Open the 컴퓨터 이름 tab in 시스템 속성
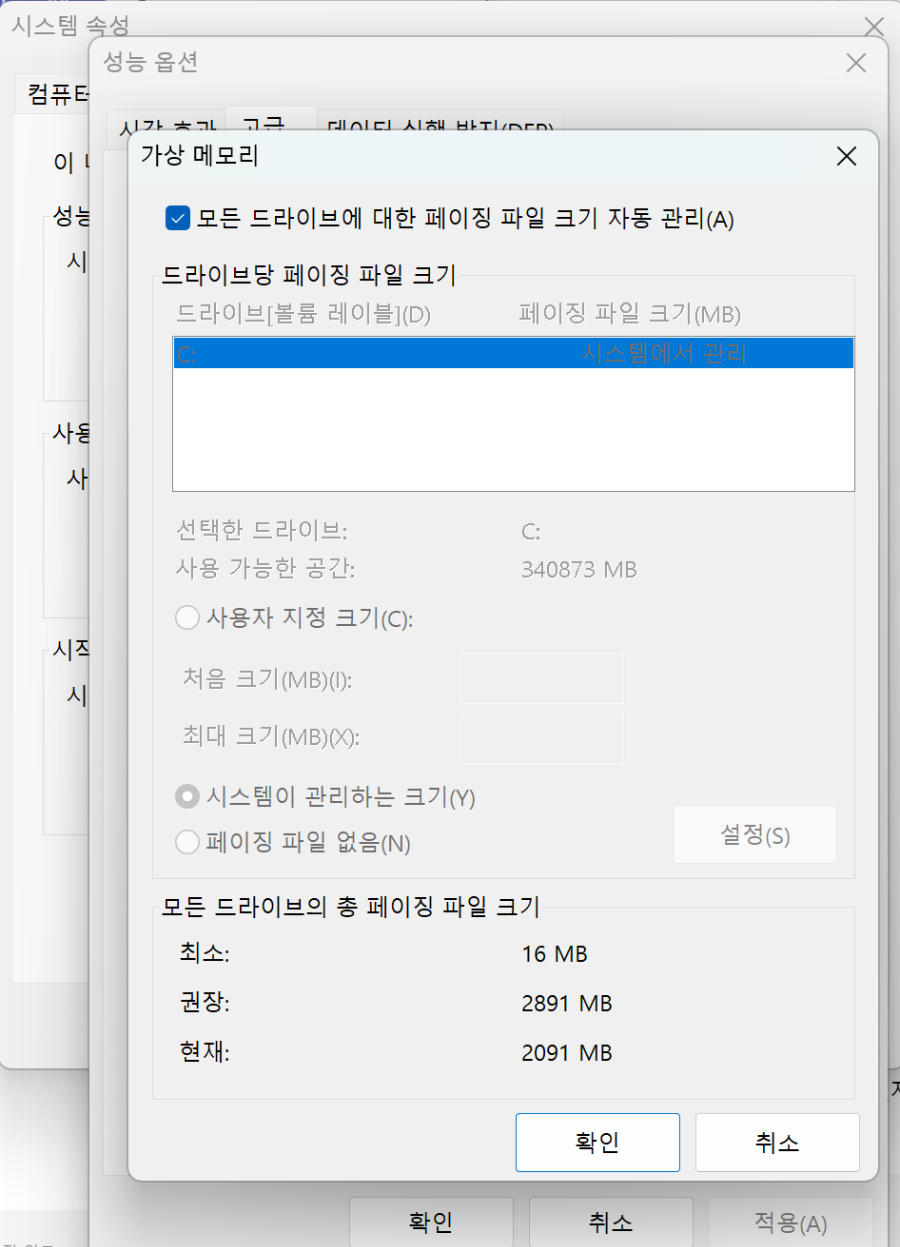The image size is (900, 1247). pos(55,93)
